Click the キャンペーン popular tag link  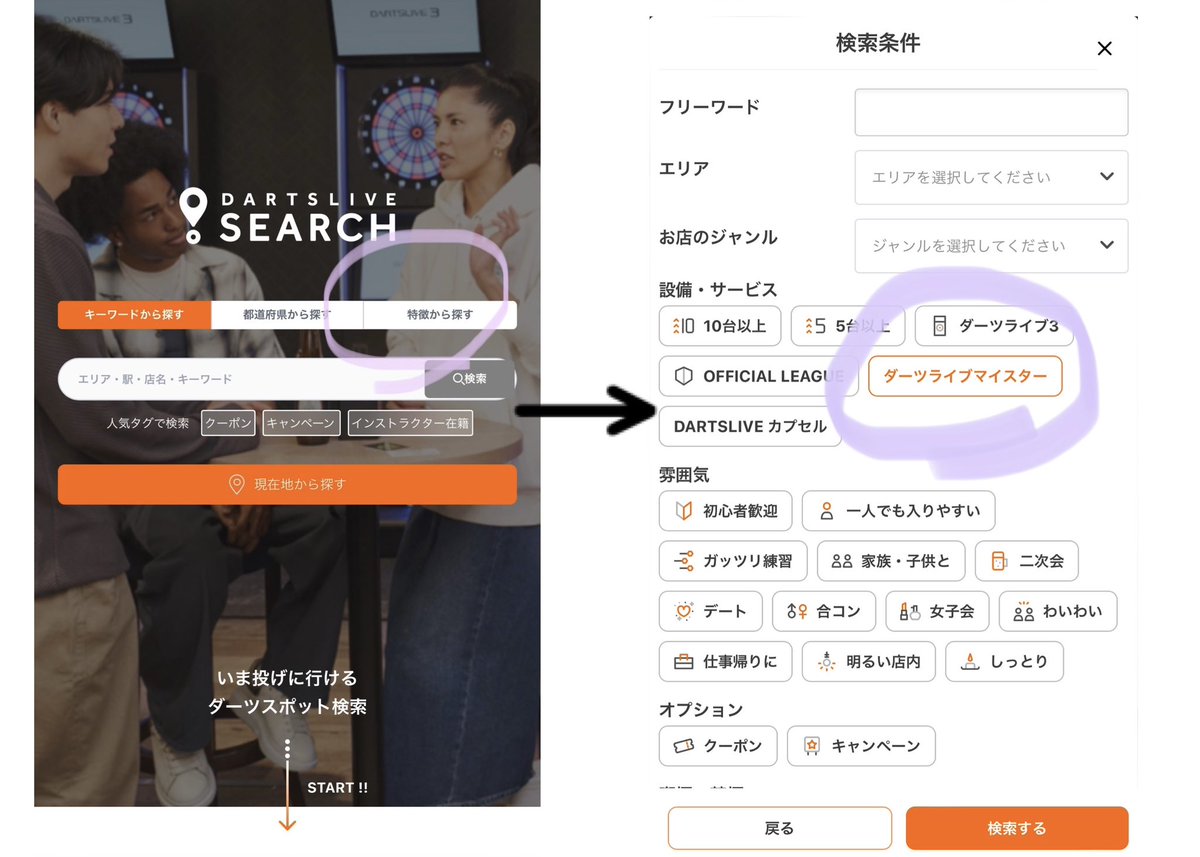point(301,423)
